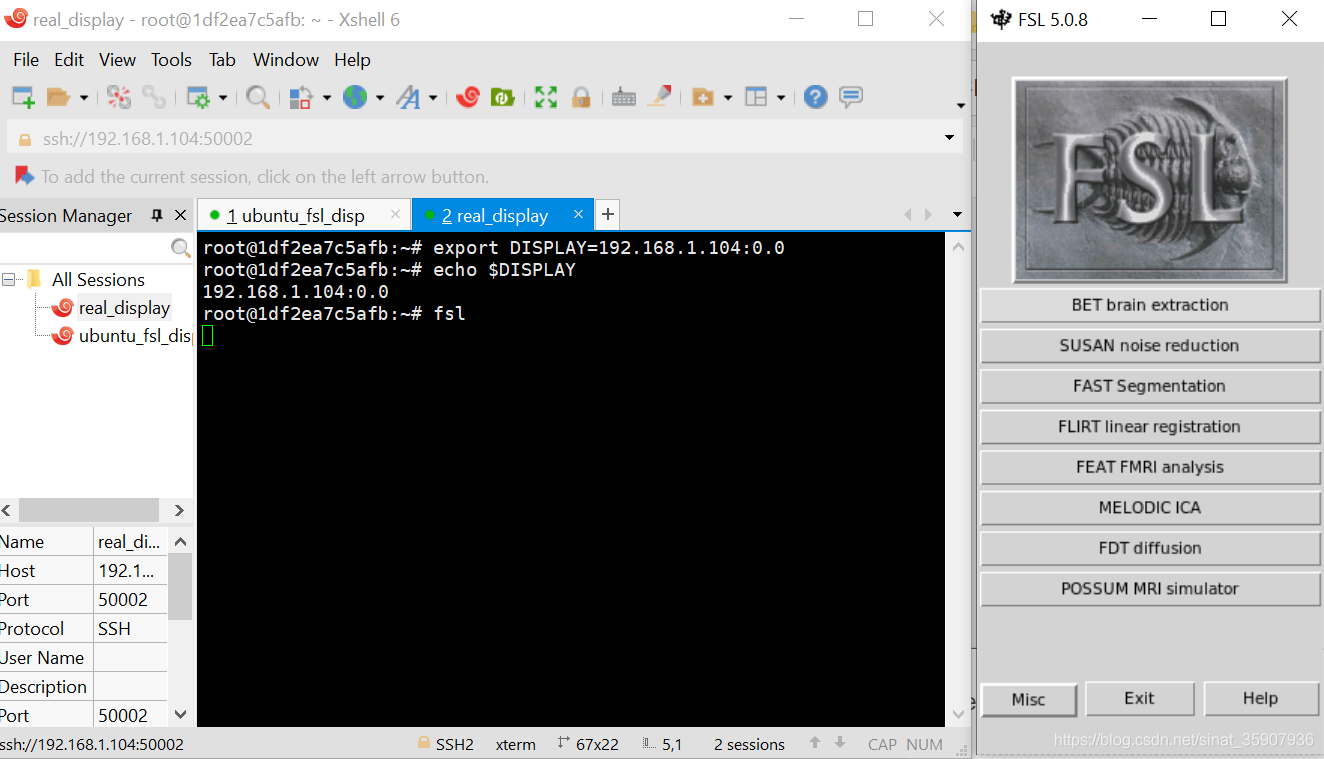Click the chat bubble feedback icon
1324x759 pixels.
851,97
